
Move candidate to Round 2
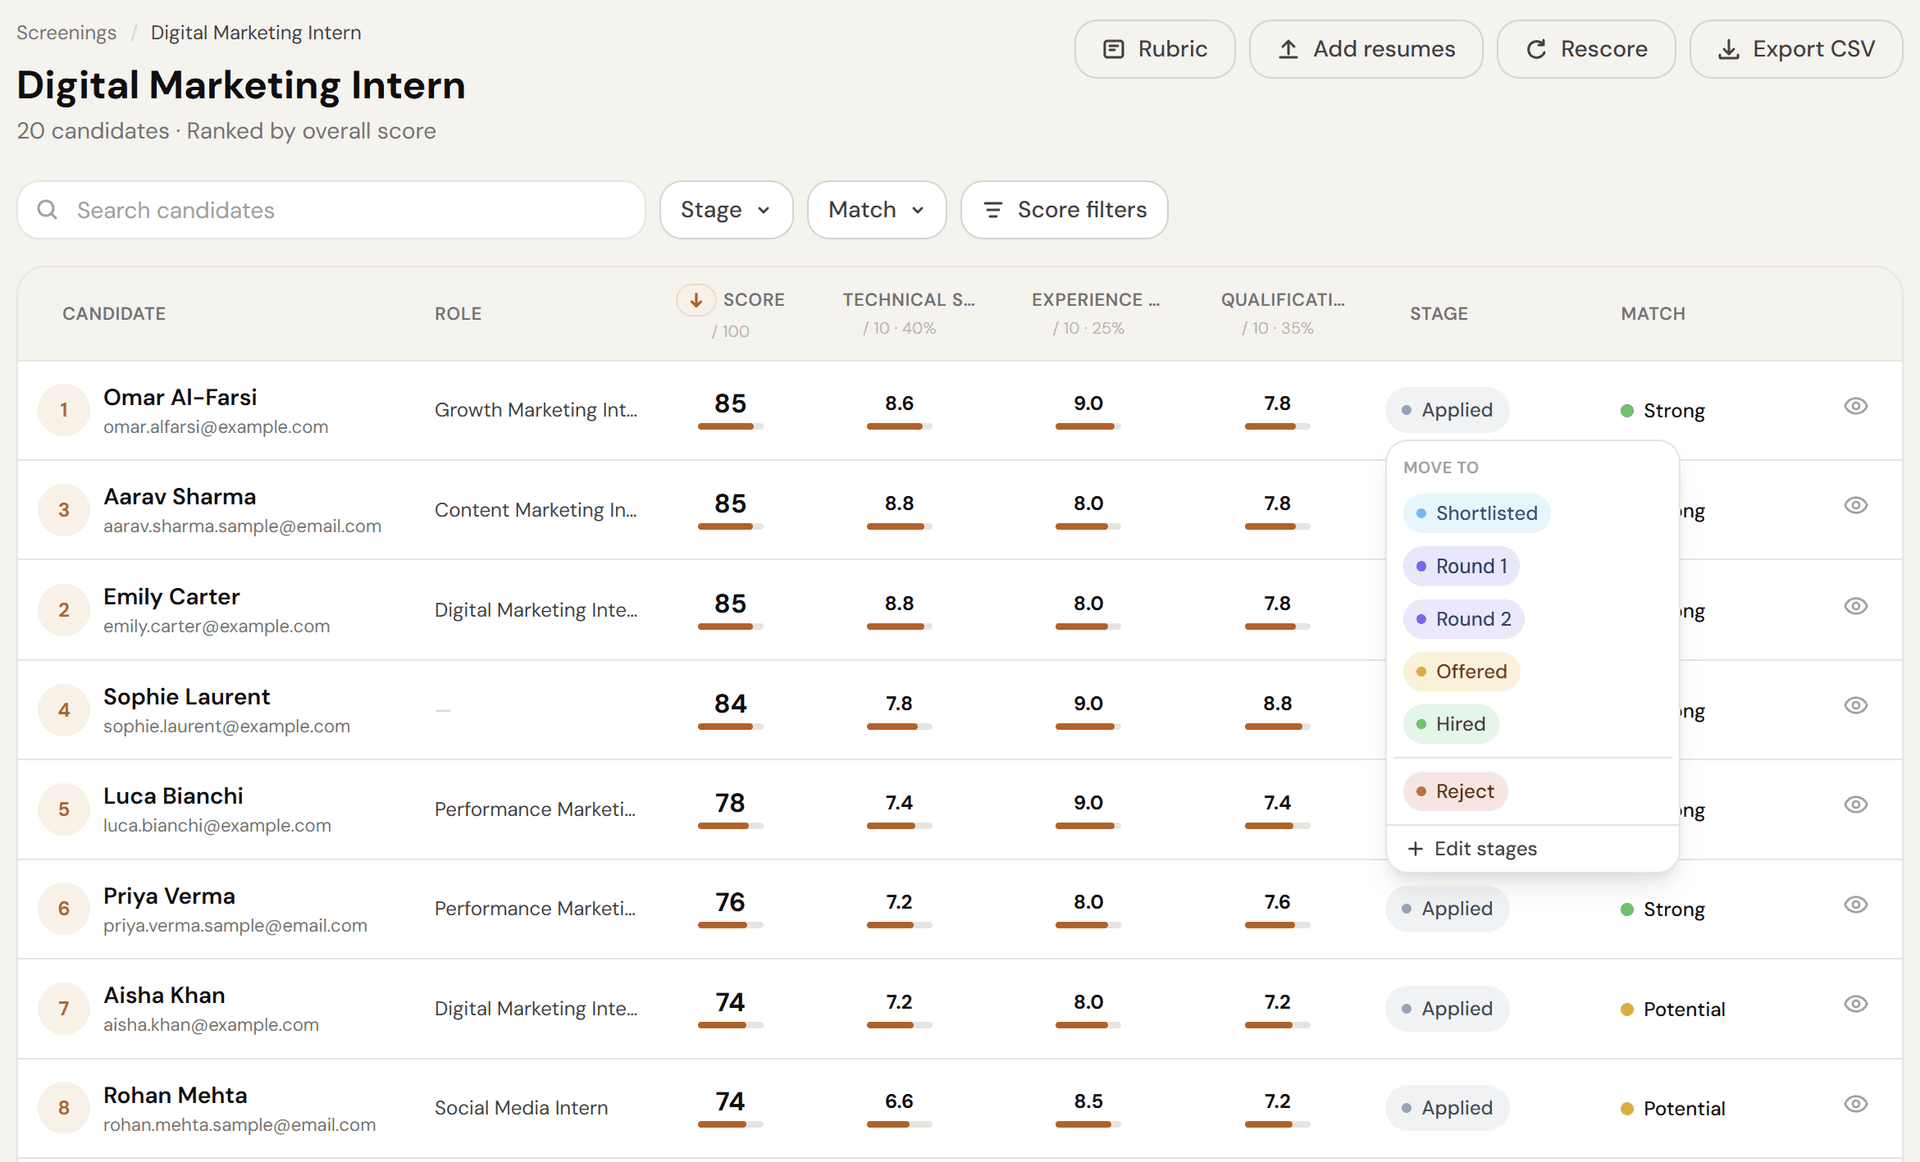pos(1464,619)
